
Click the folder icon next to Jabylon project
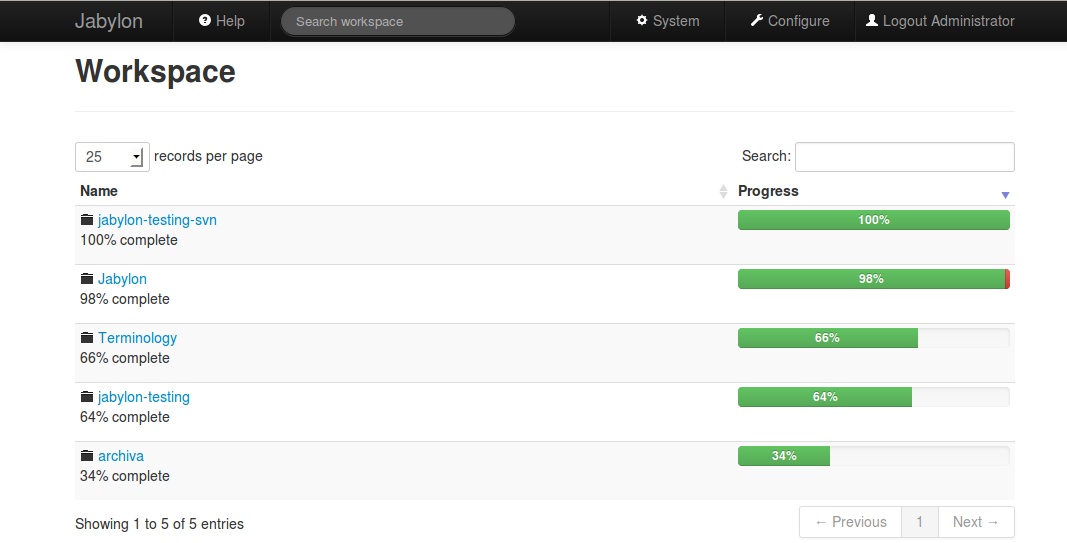(87, 279)
